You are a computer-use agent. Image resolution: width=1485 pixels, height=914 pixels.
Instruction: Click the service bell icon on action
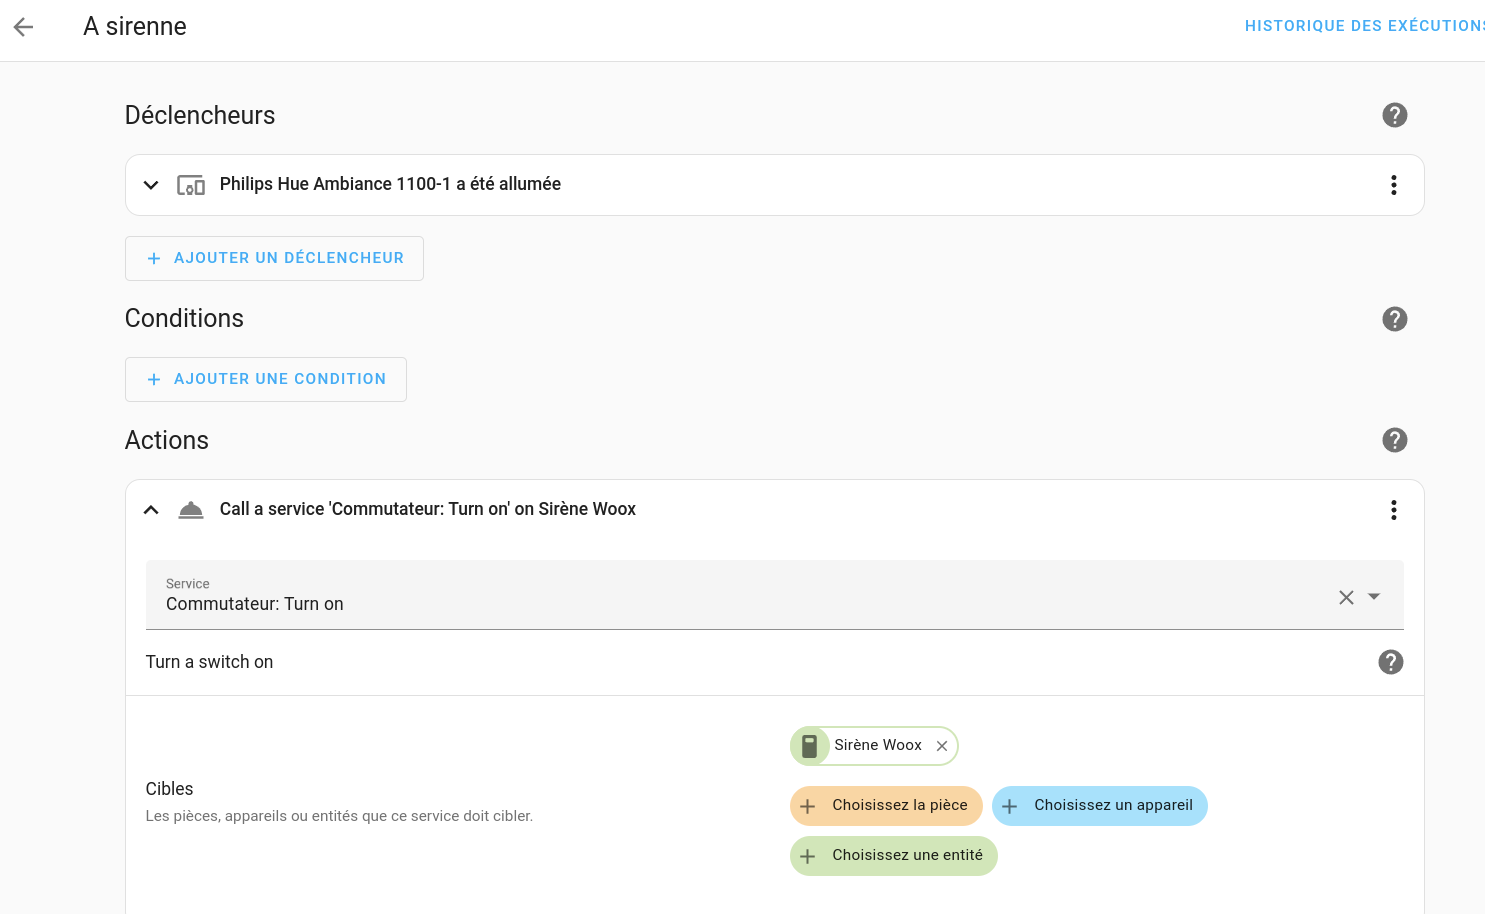(x=191, y=510)
